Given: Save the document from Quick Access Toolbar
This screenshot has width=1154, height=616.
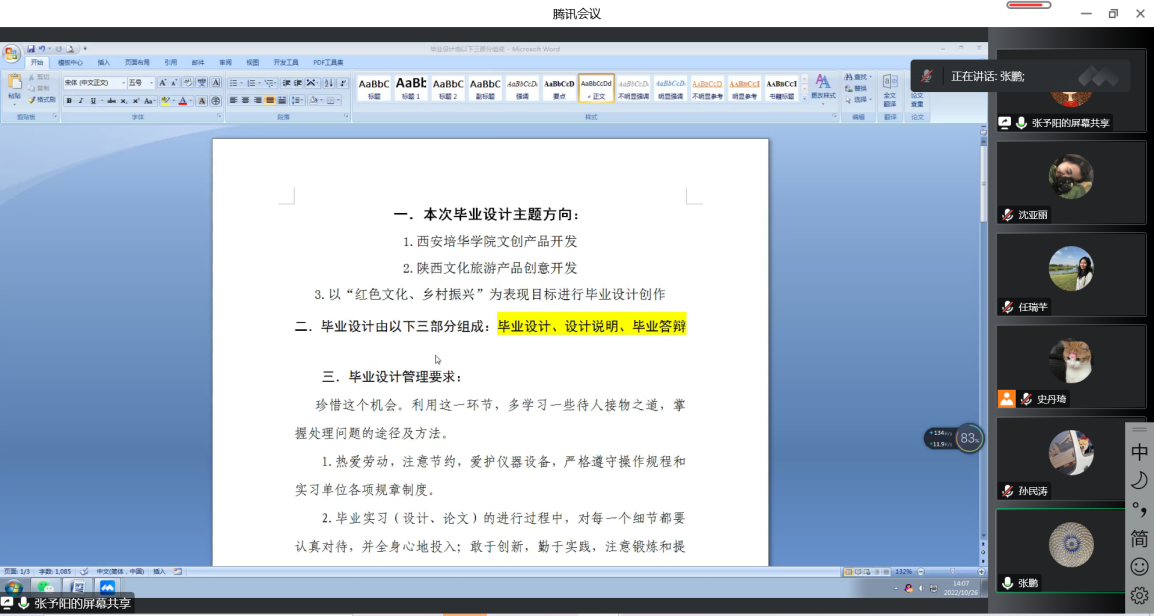Looking at the screenshot, I should (32, 48).
